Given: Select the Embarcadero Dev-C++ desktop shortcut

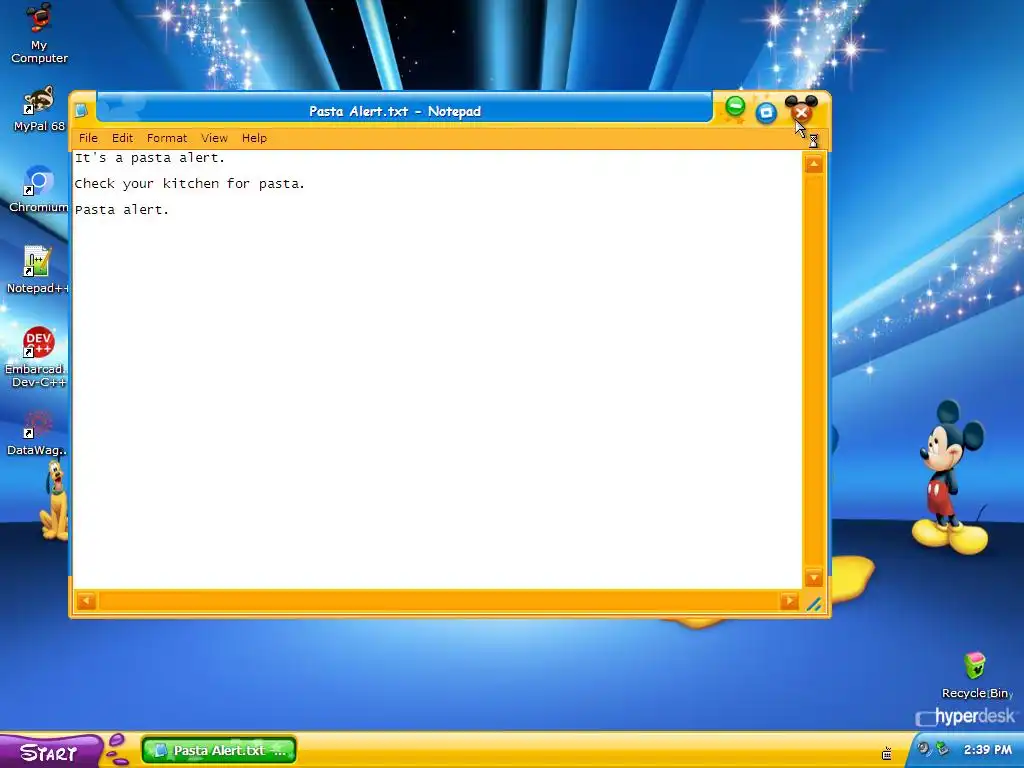Looking at the screenshot, I should tap(38, 357).
